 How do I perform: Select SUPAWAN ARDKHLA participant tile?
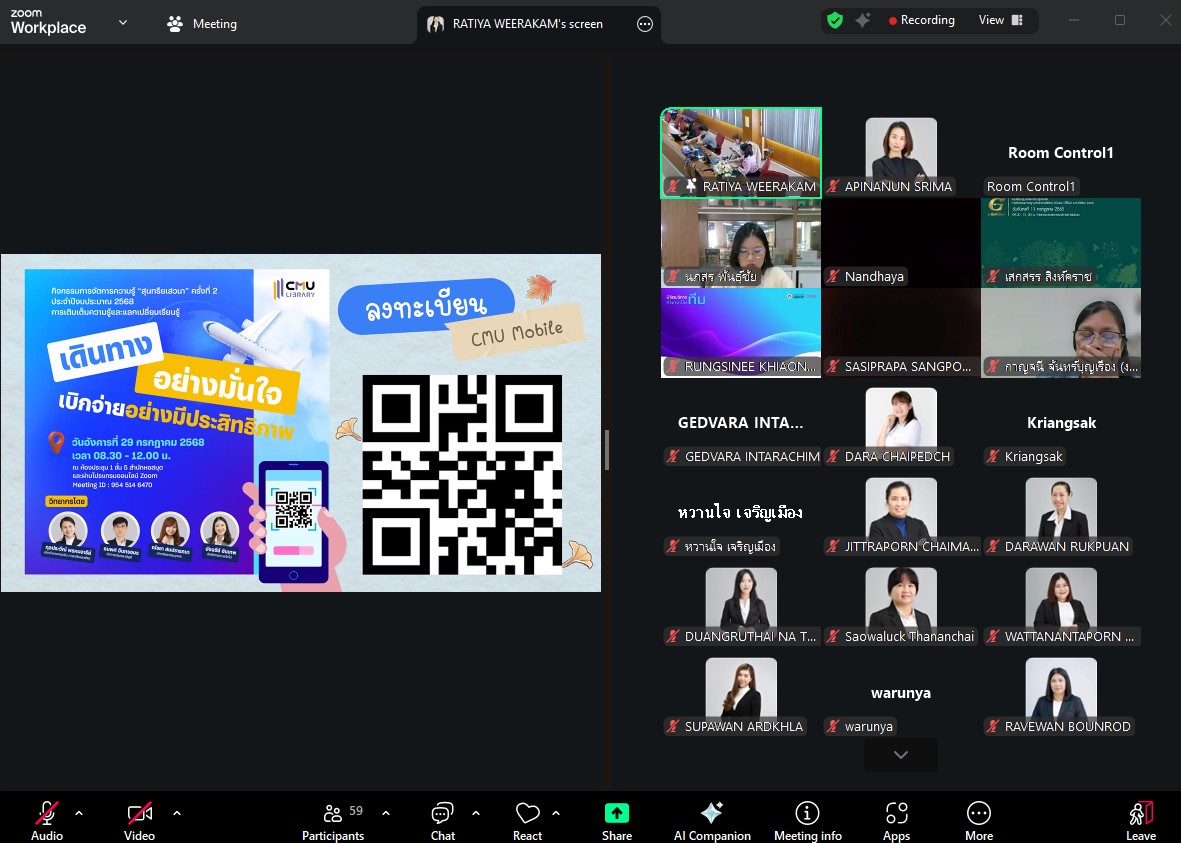pos(741,693)
